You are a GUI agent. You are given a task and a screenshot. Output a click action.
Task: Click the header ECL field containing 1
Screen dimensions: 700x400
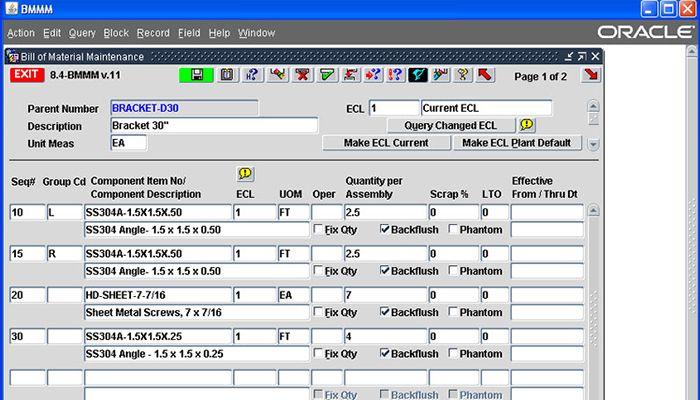coord(394,108)
